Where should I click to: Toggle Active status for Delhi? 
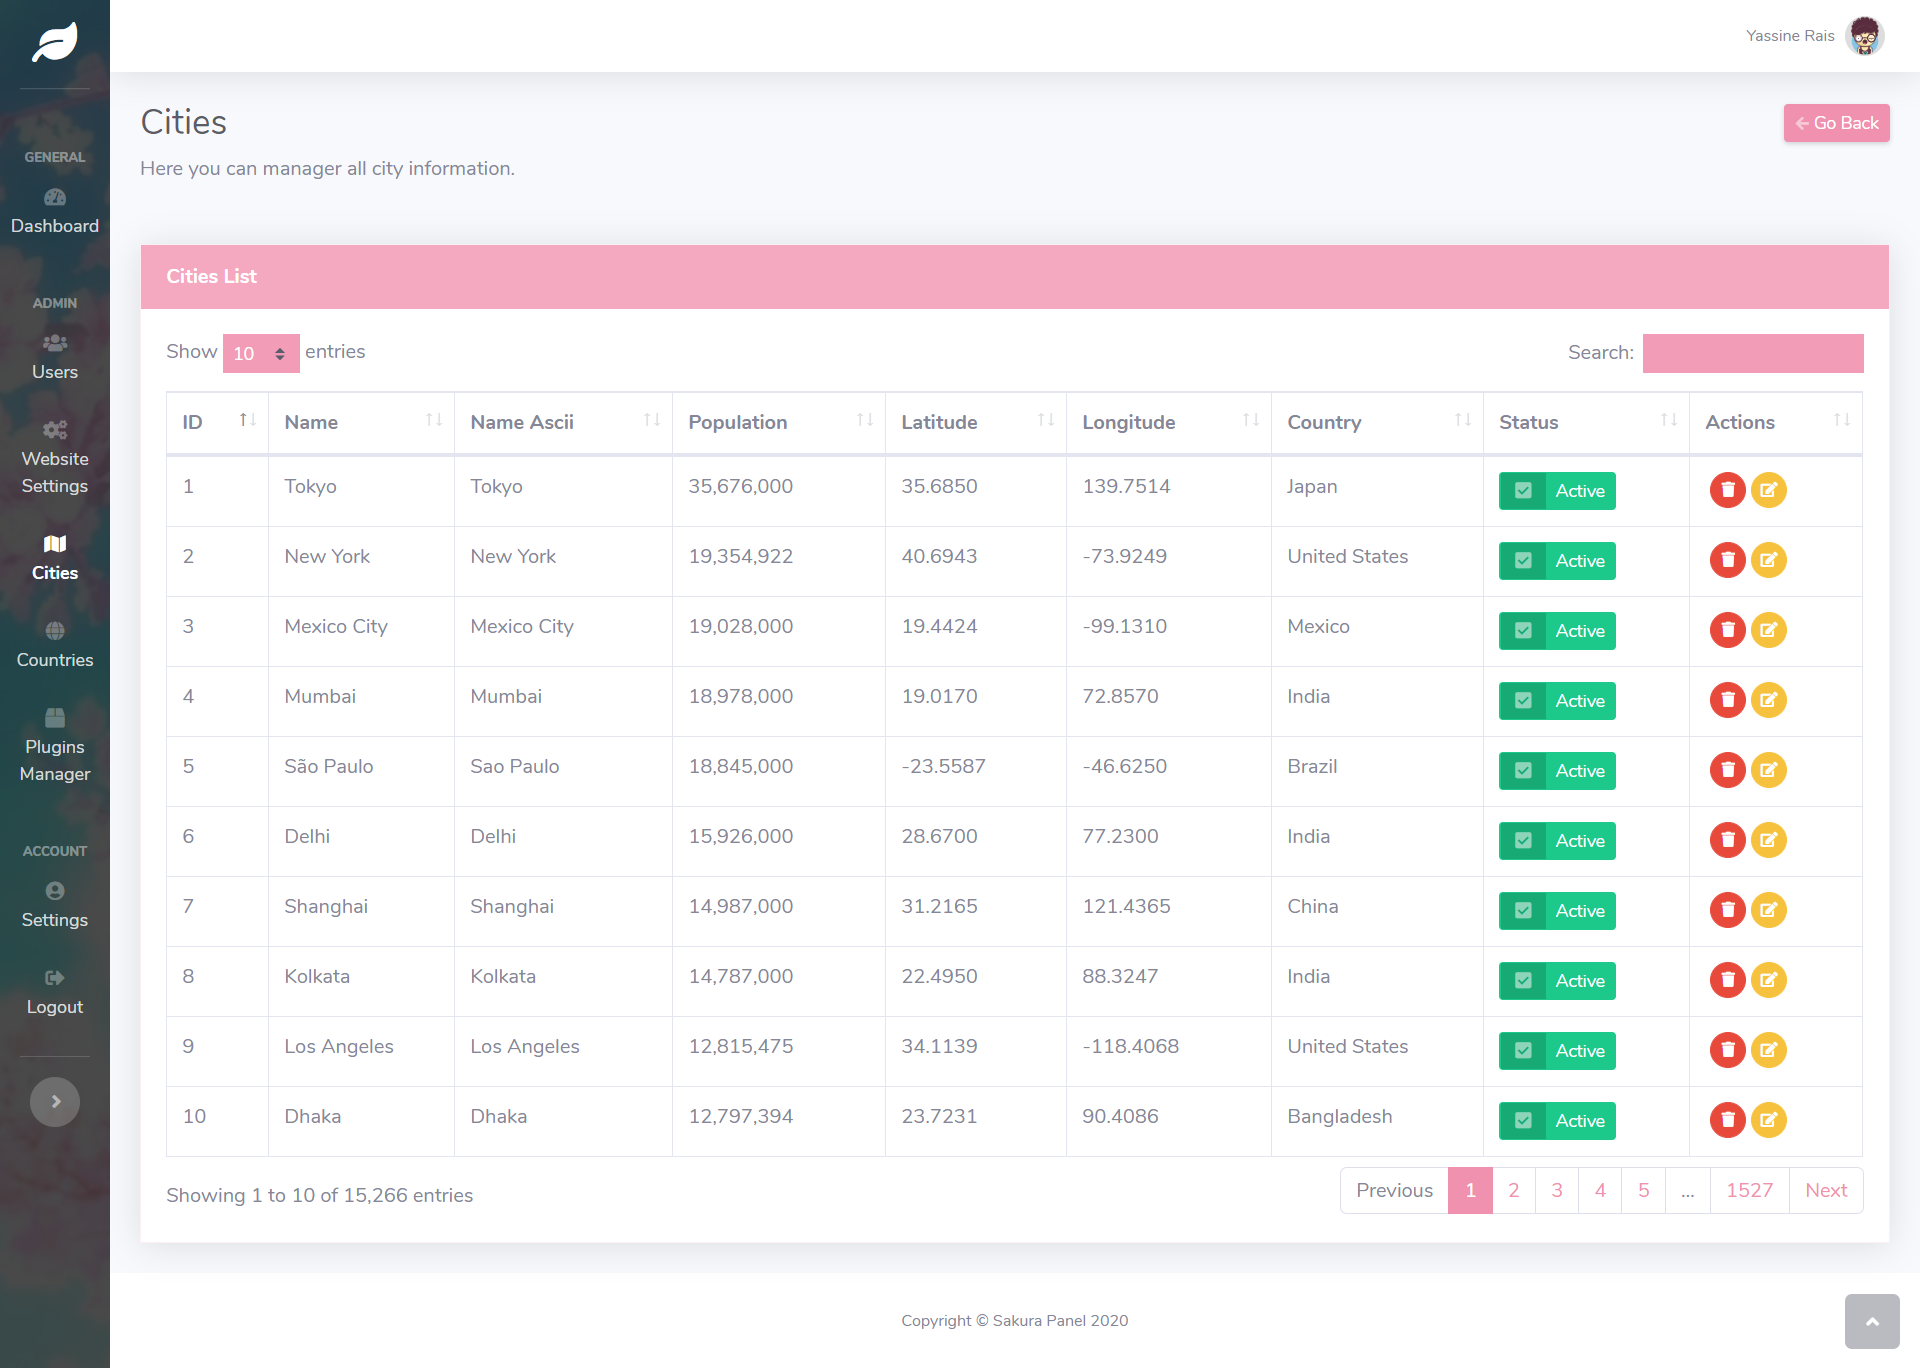pos(1557,841)
